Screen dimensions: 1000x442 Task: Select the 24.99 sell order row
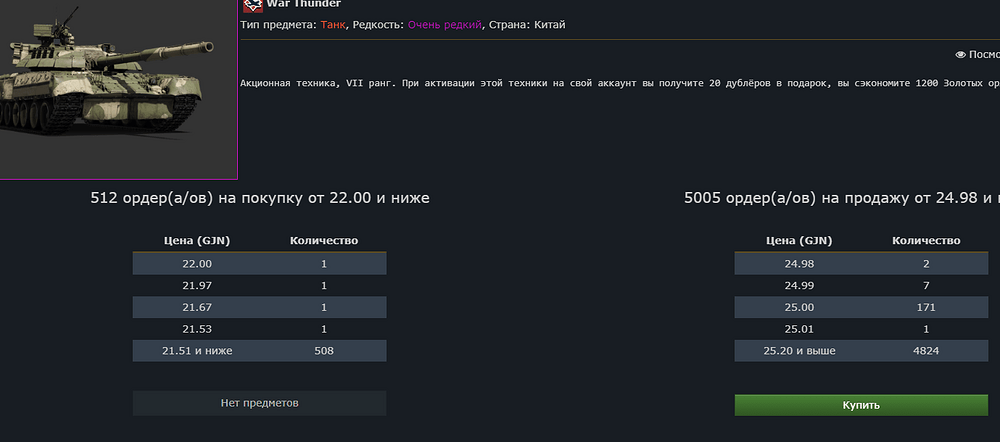(861, 286)
